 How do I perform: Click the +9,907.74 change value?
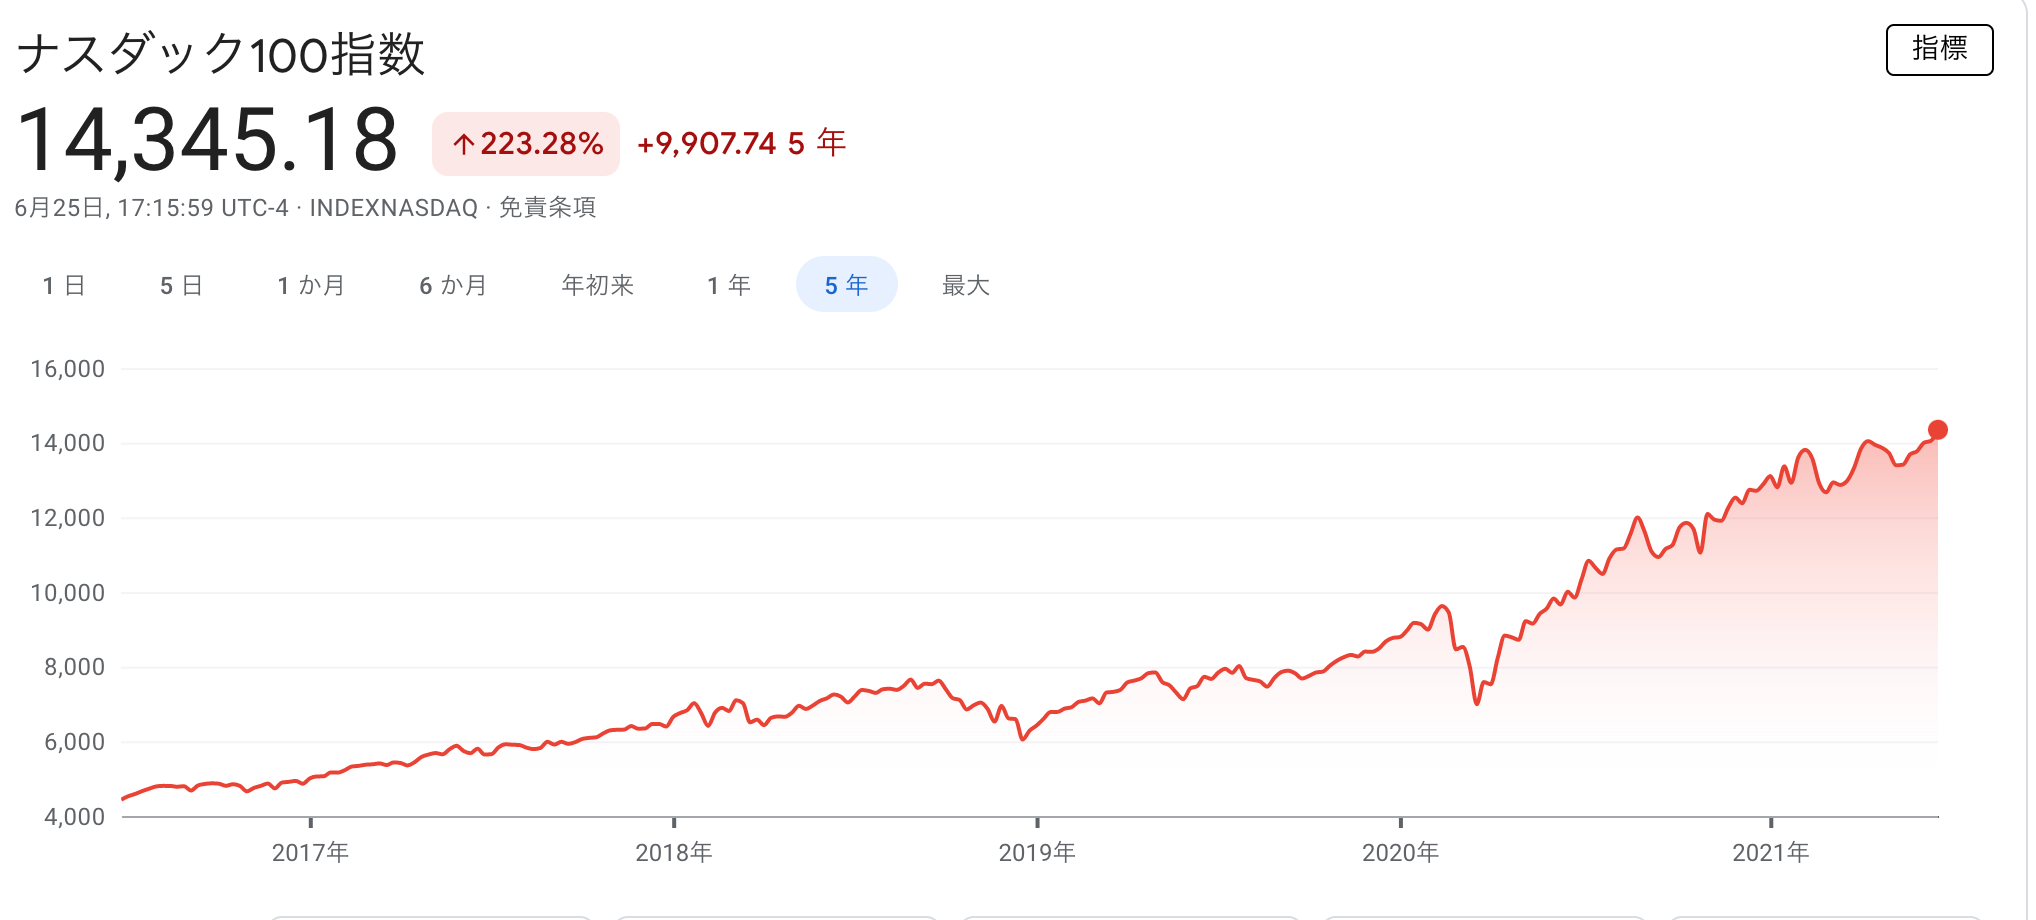coord(706,144)
